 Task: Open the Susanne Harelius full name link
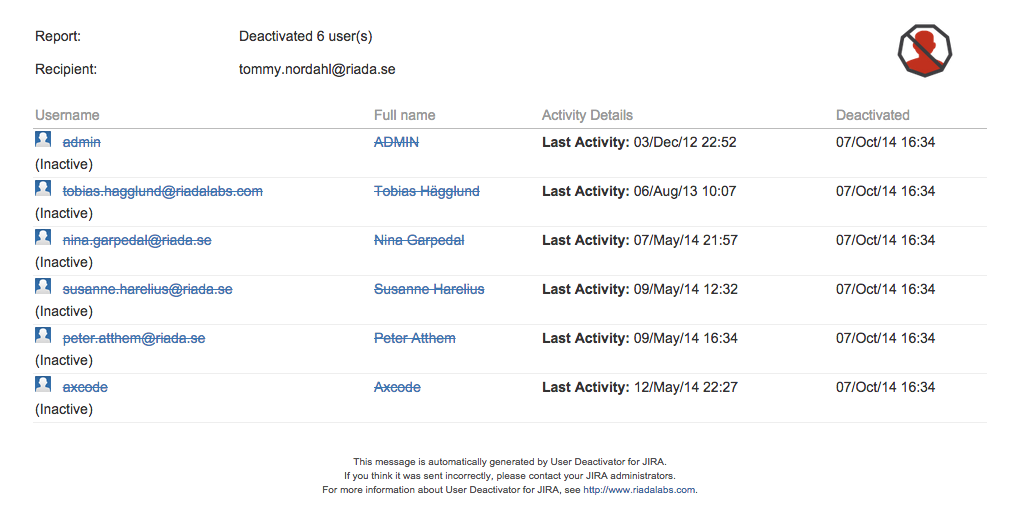tap(429, 289)
